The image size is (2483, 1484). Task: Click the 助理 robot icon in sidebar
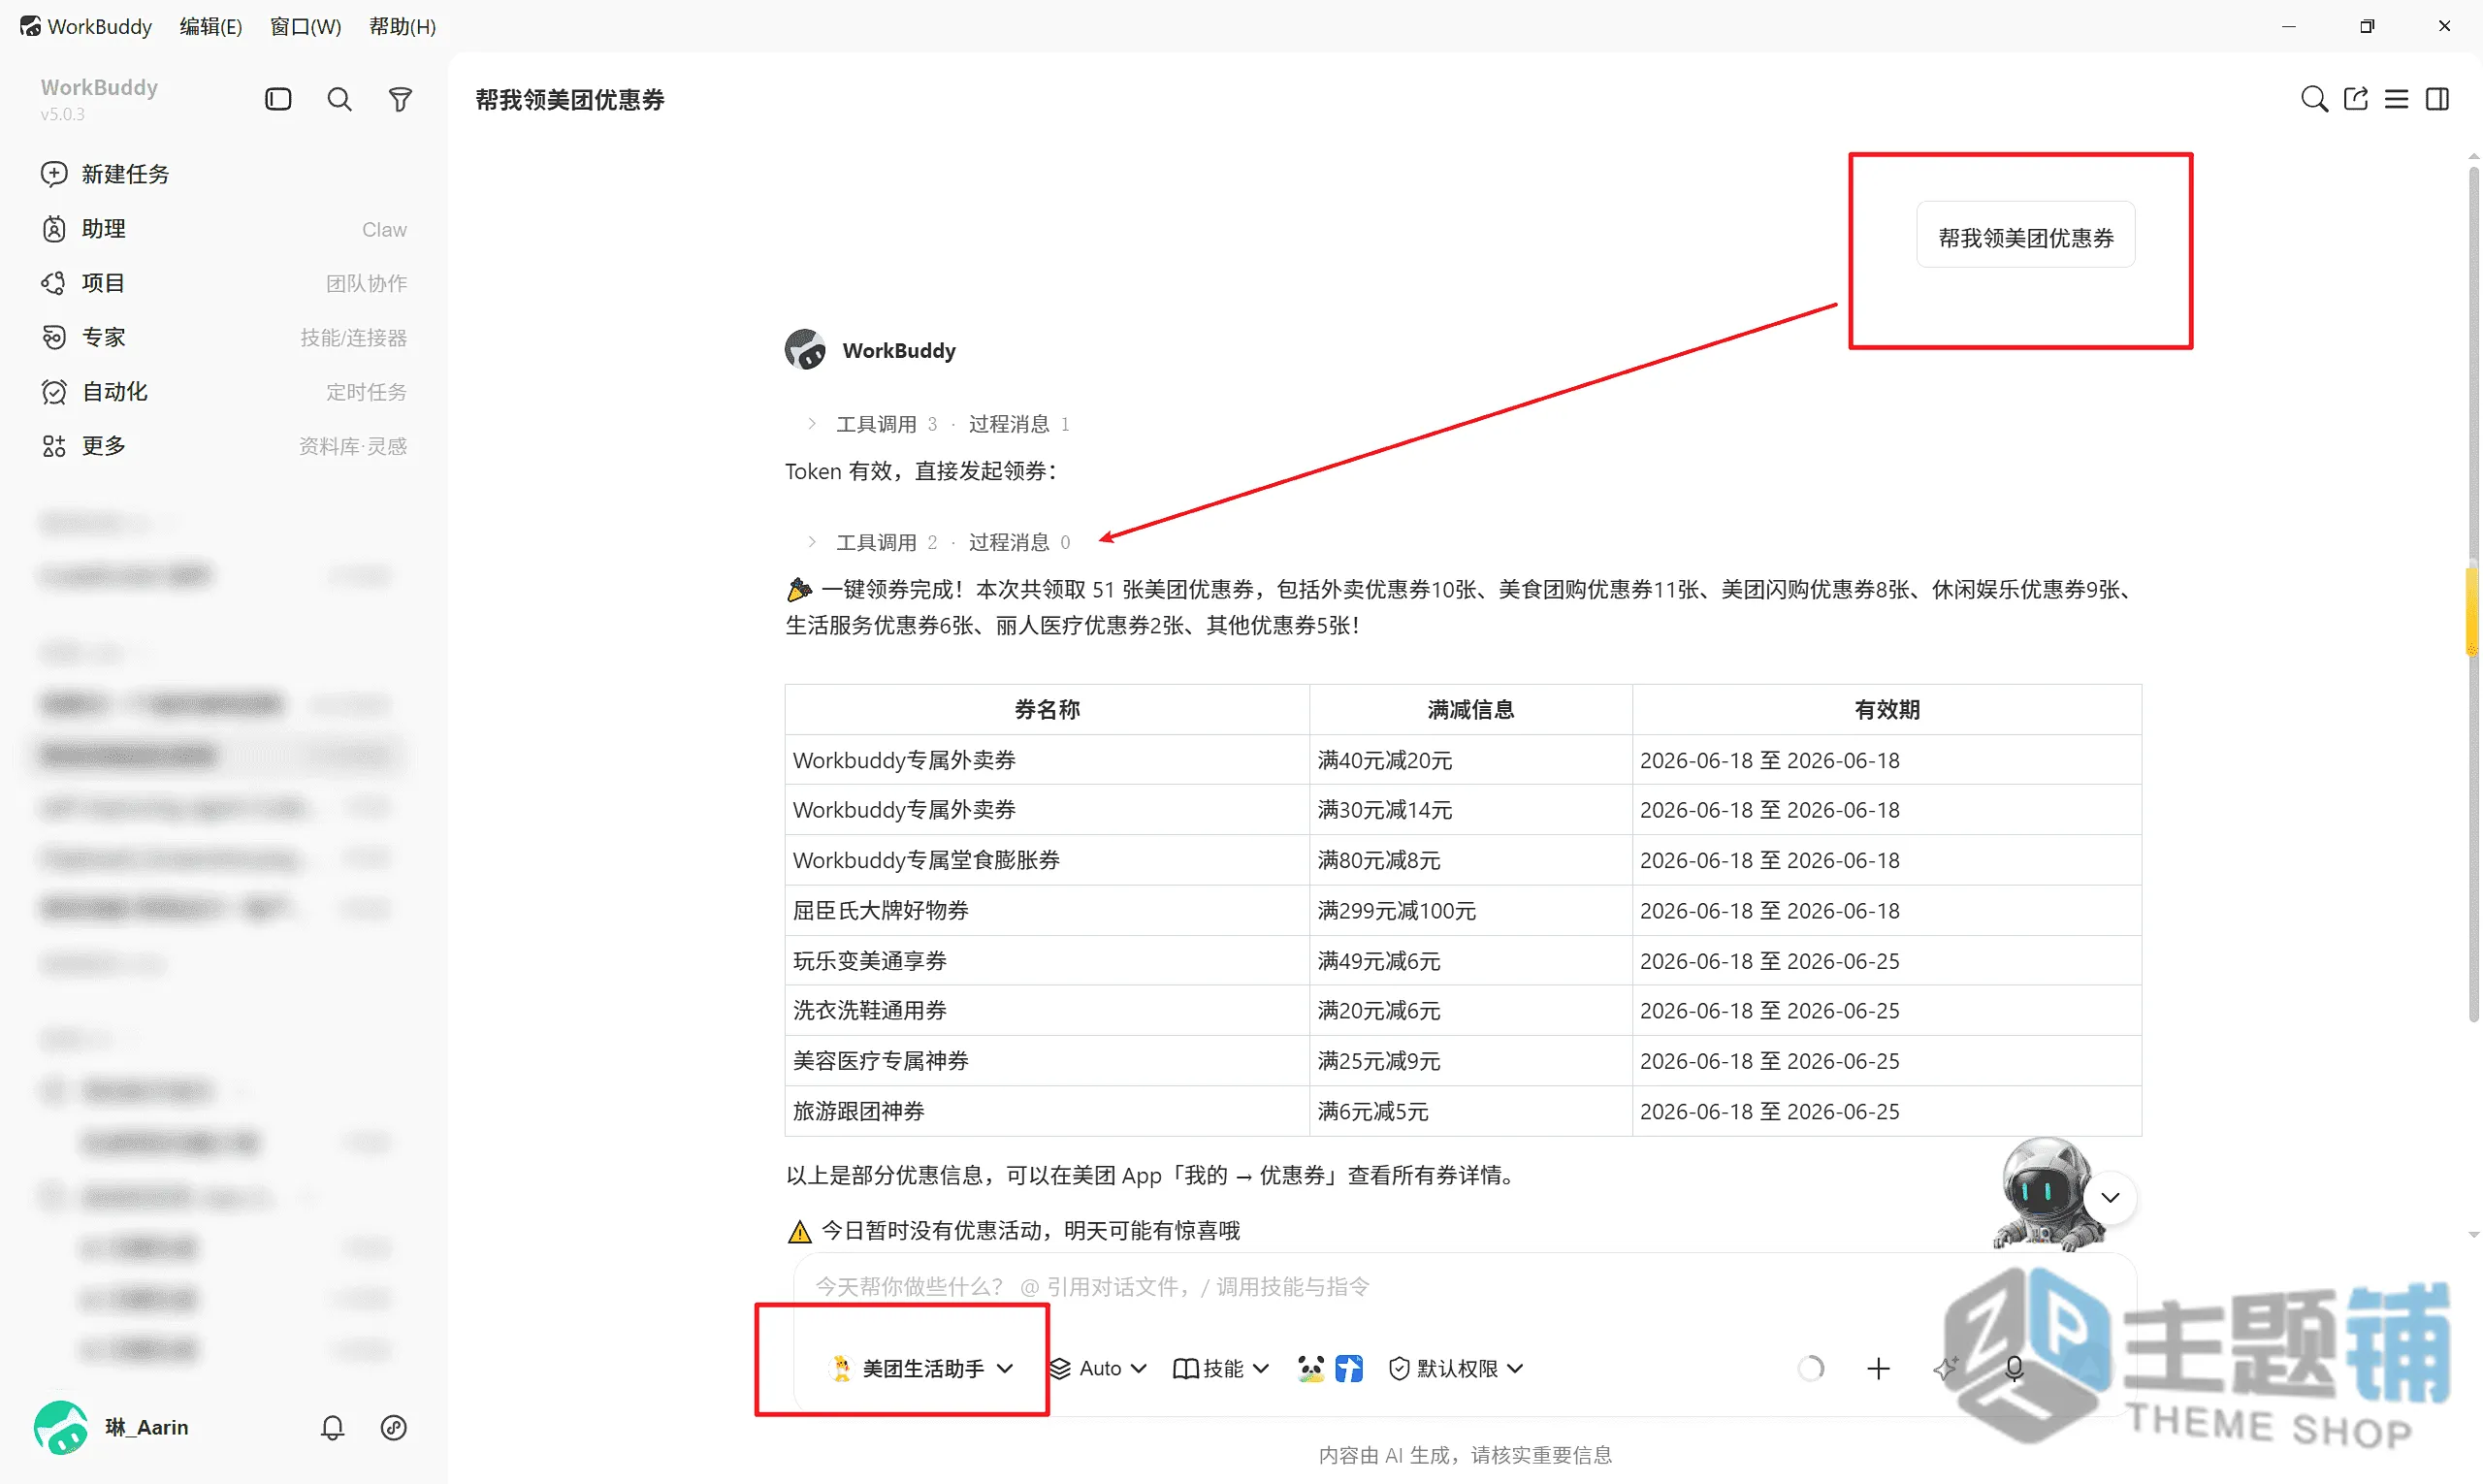[x=54, y=229]
